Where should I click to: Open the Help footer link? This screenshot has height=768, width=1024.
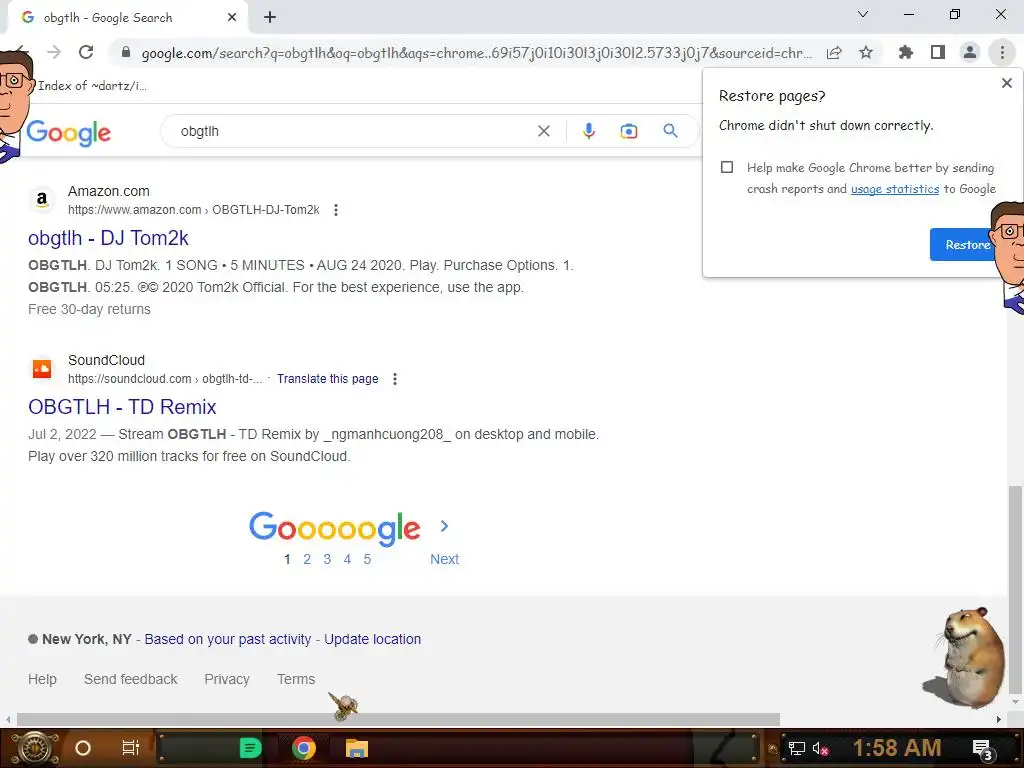coord(42,679)
